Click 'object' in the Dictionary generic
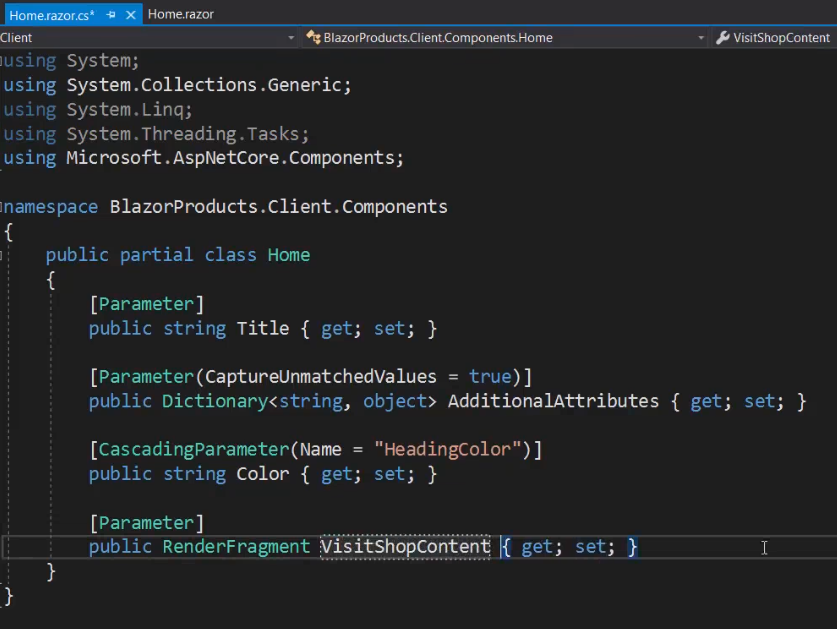 click(394, 401)
